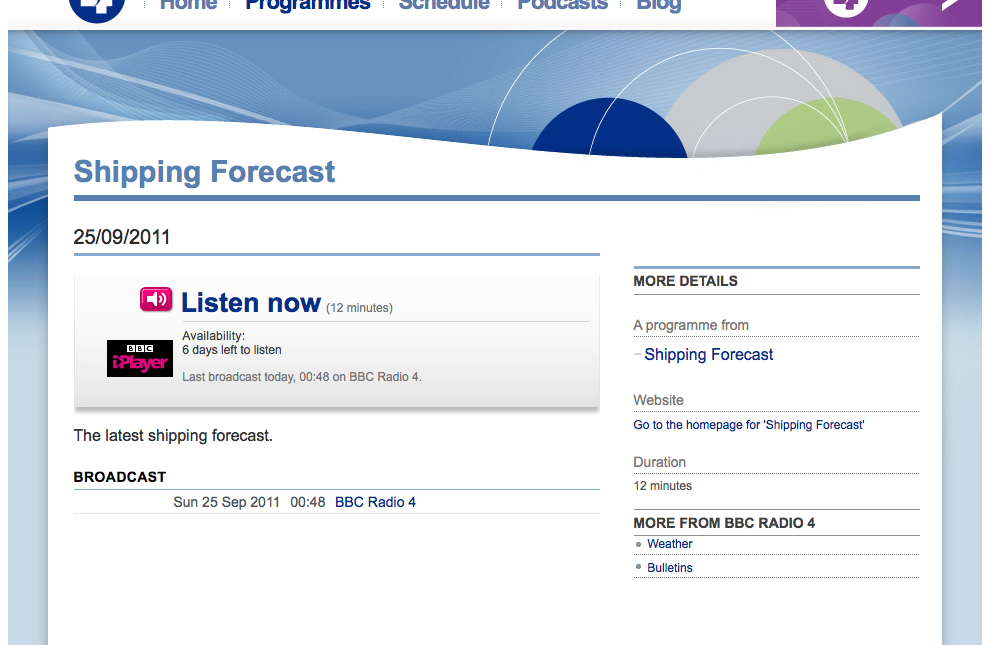Click 'The latest shipping forecast.' text
Image resolution: width=986 pixels, height=645 pixels.
coord(173,436)
